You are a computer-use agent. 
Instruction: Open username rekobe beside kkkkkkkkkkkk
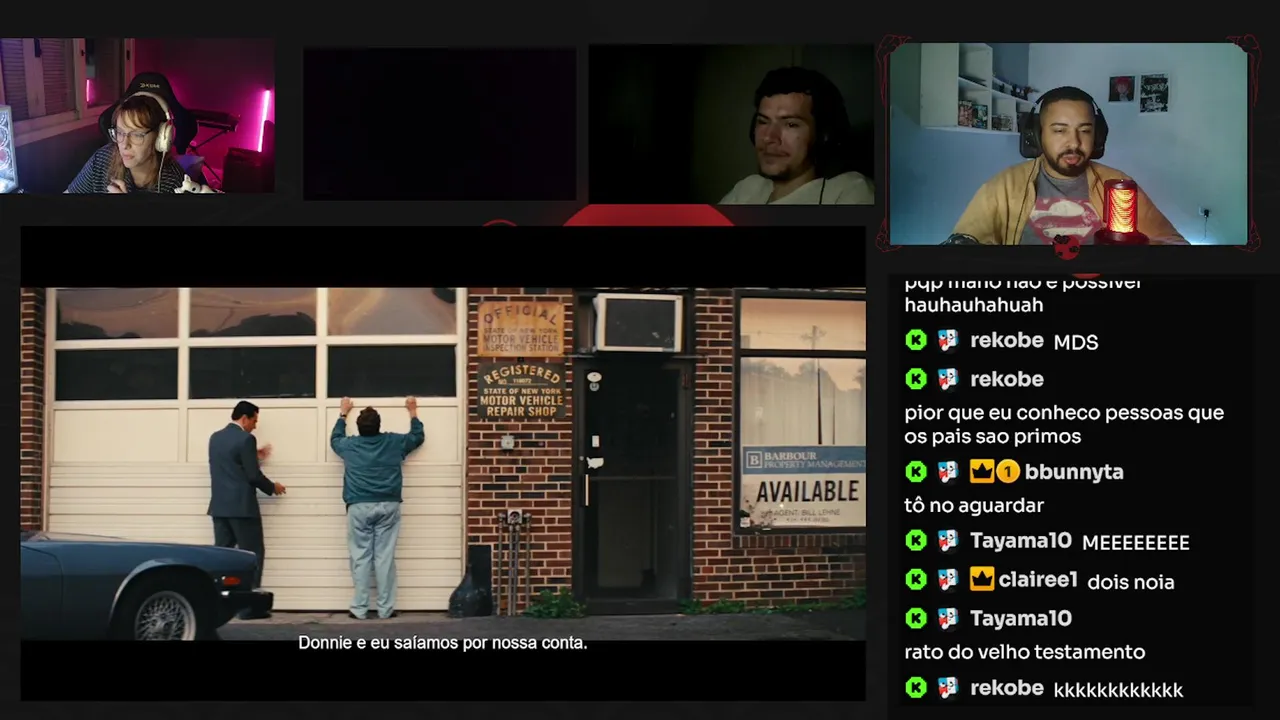coord(1006,687)
